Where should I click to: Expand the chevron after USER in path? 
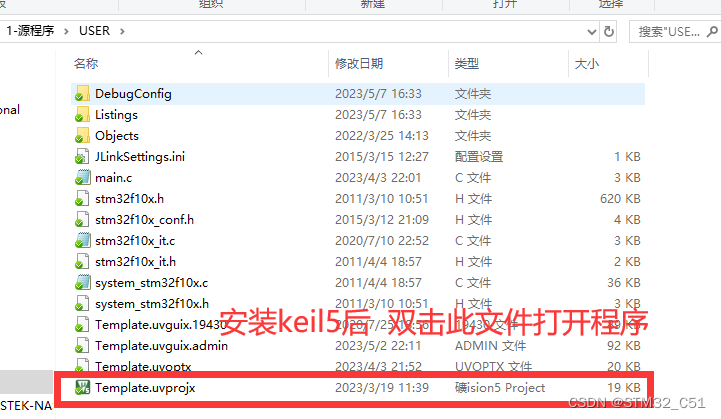click(x=122, y=31)
